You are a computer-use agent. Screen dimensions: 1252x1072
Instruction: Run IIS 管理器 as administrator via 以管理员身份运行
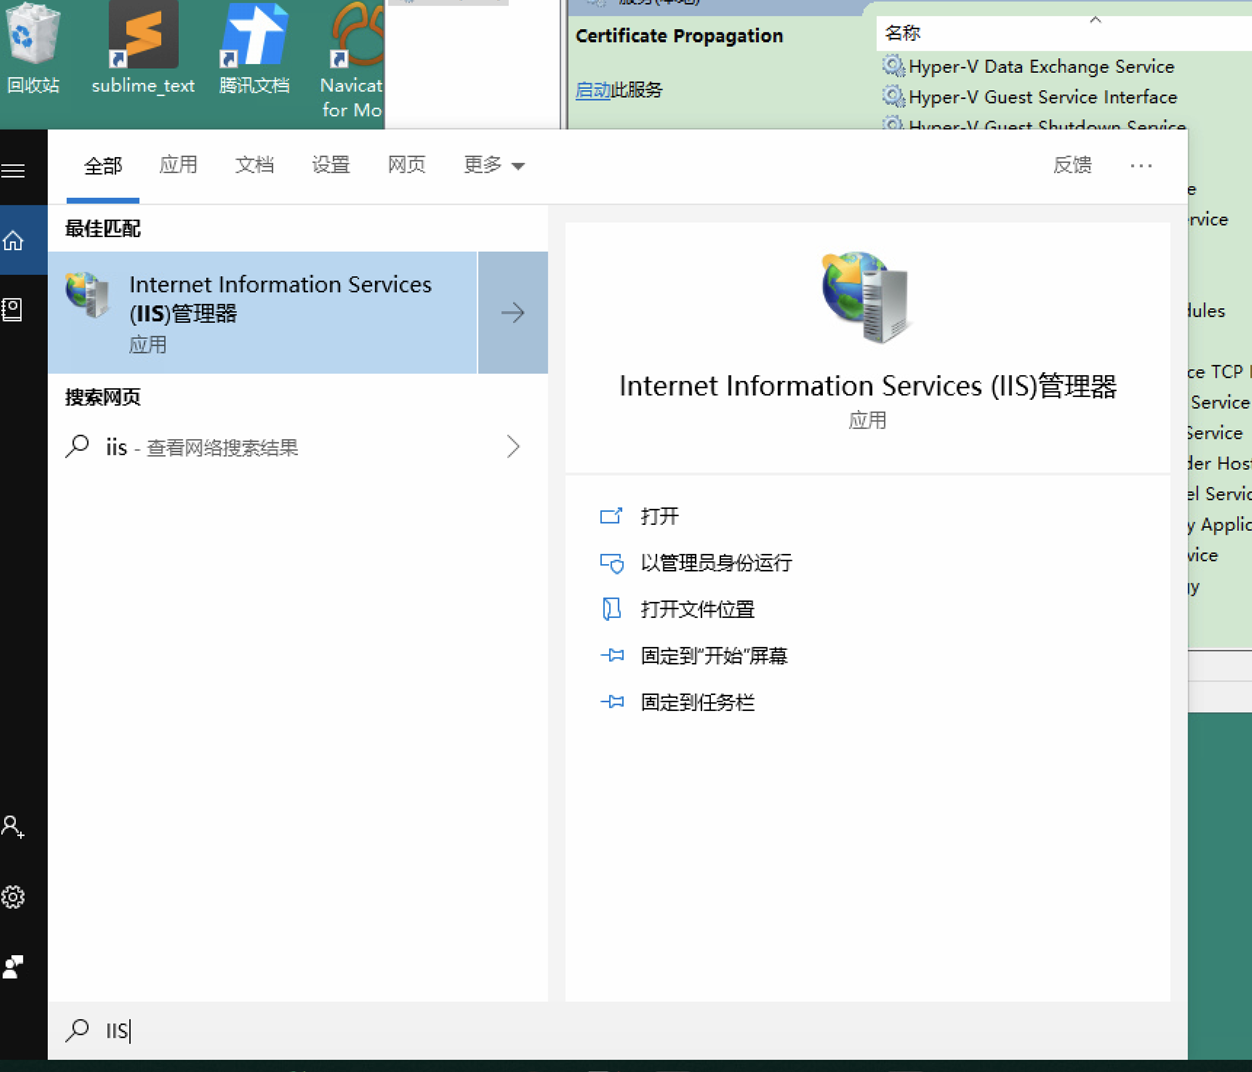716,563
